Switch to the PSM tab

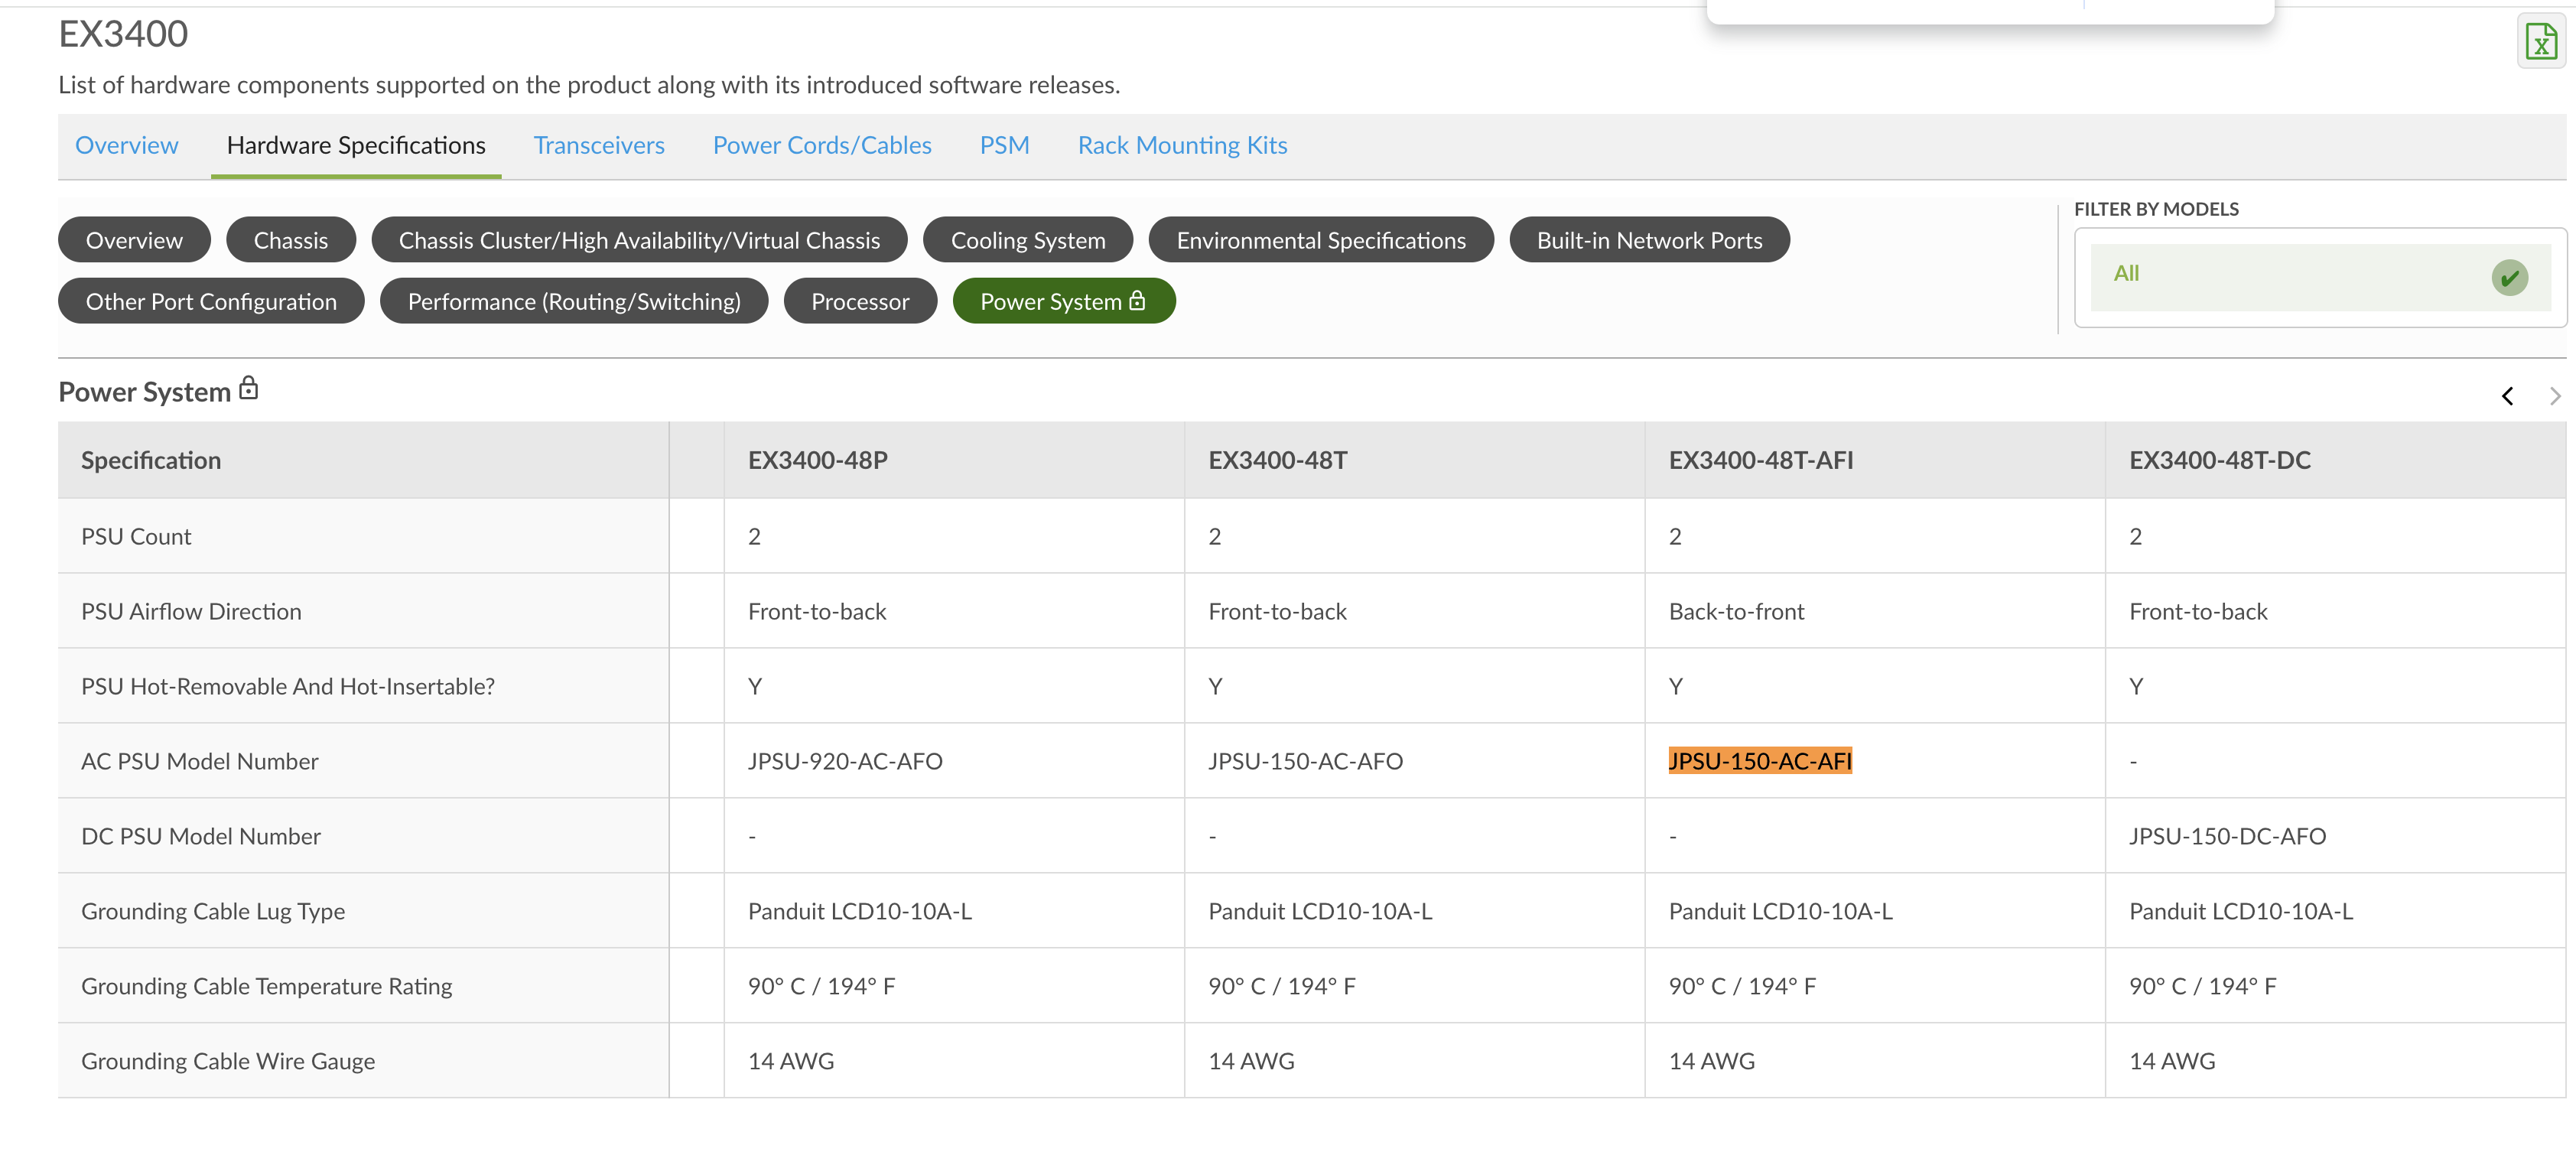coord(1004,145)
